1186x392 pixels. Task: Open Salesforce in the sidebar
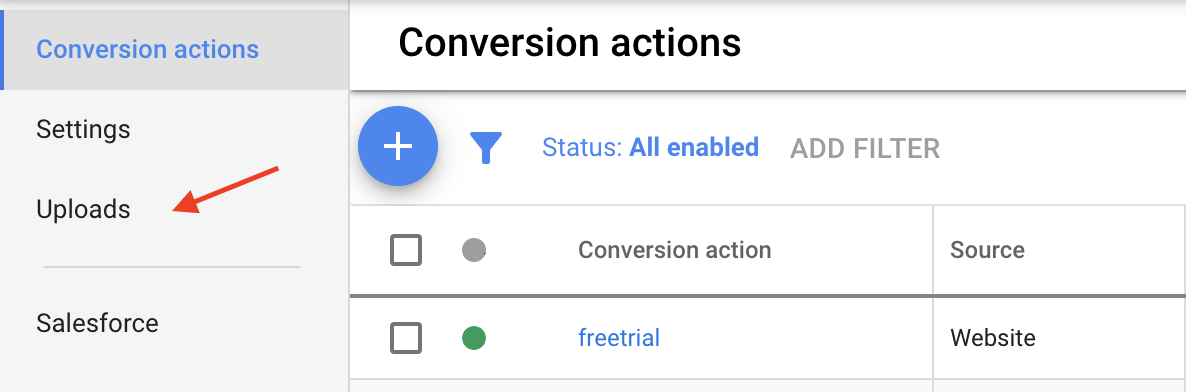tap(98, 323)
